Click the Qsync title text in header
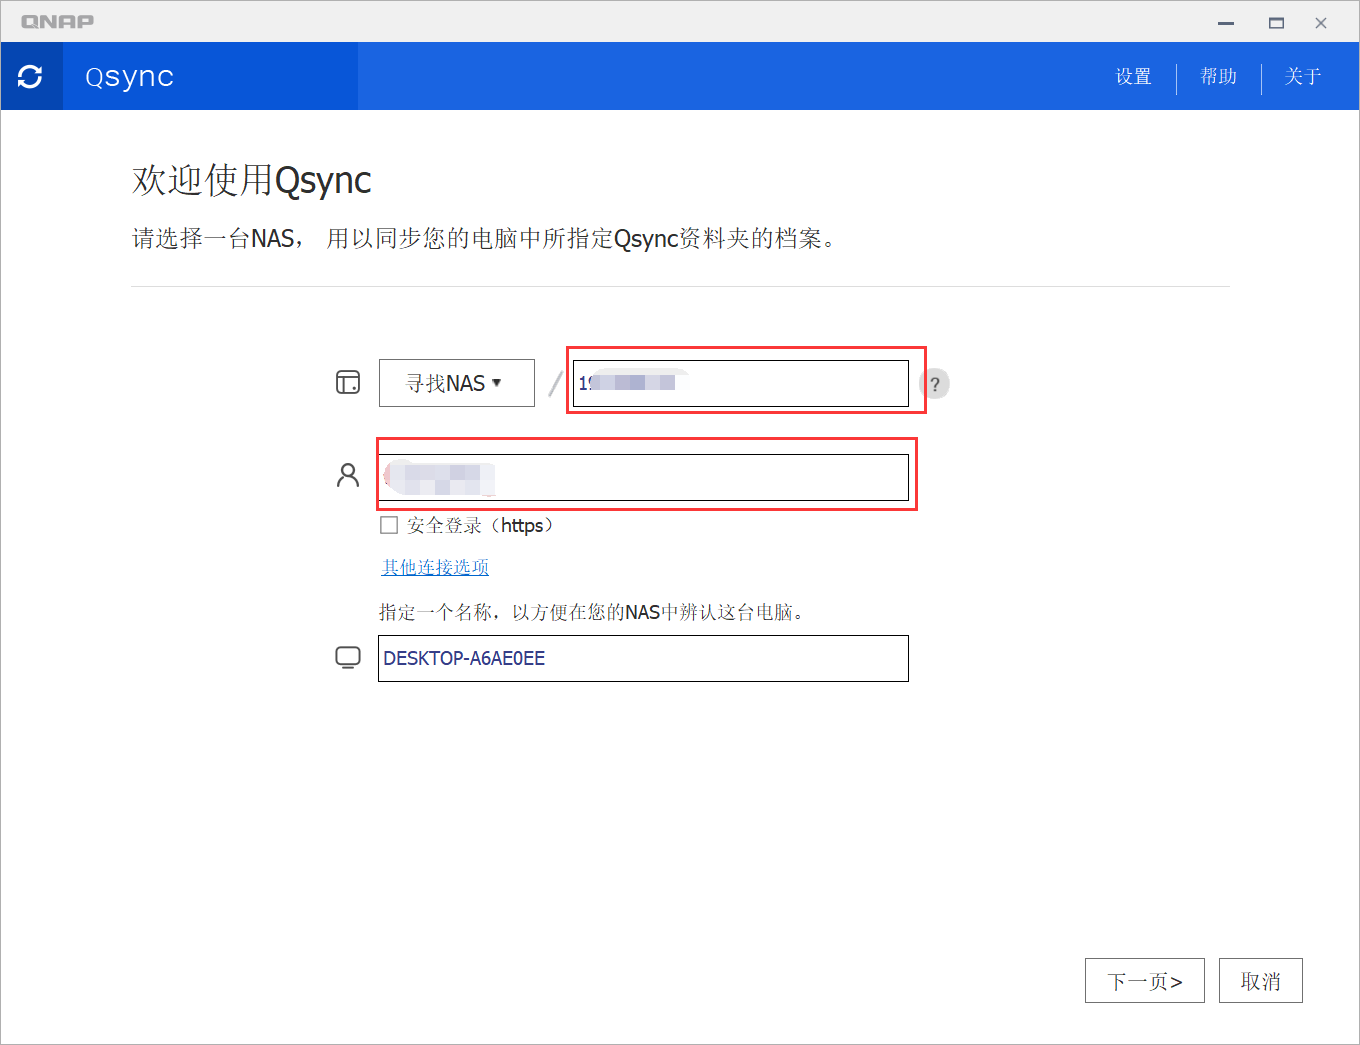Screen dimensions: 1360x1045 click(x=130, y=77)
